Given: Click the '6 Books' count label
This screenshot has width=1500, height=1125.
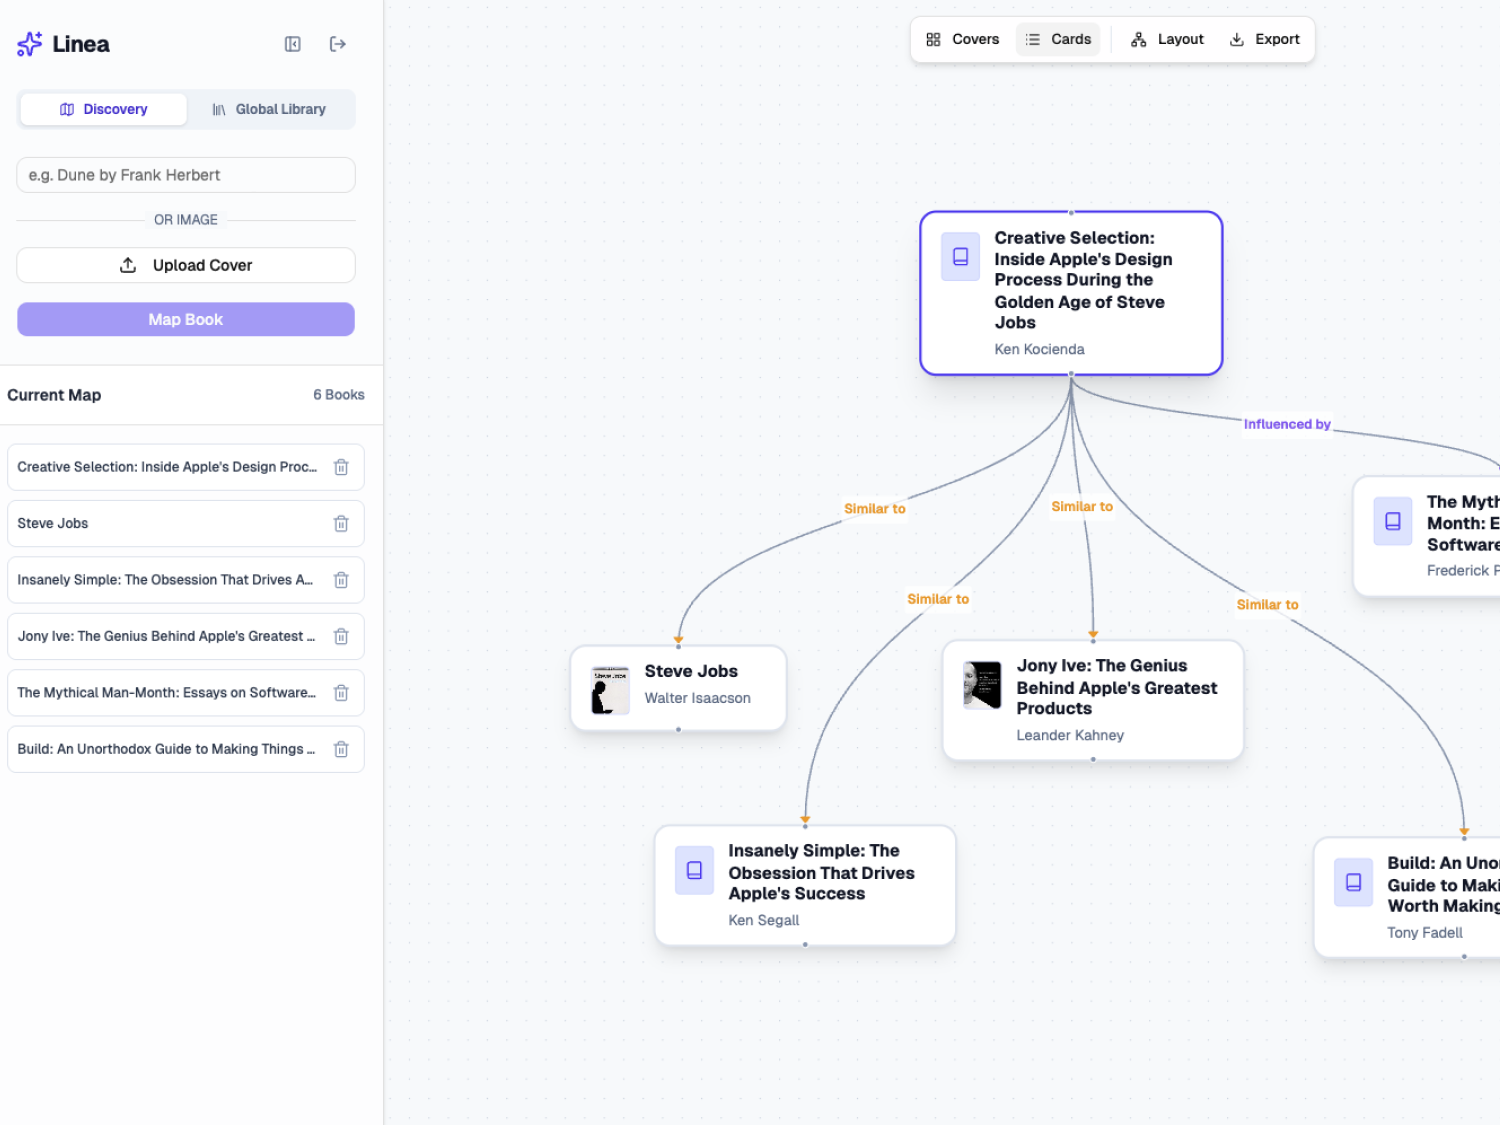Looking at the screenshot, I should click(x=339, y=395).
